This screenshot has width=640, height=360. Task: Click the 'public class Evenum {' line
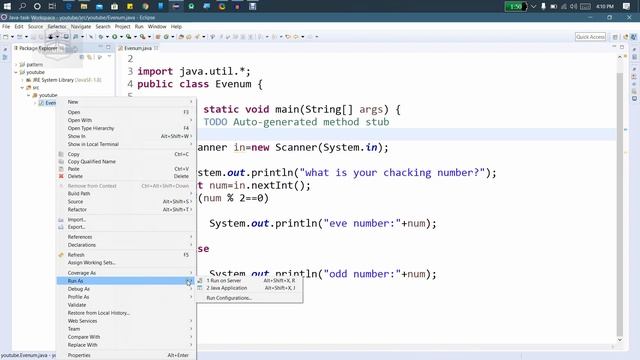click(x=200, y=84)
